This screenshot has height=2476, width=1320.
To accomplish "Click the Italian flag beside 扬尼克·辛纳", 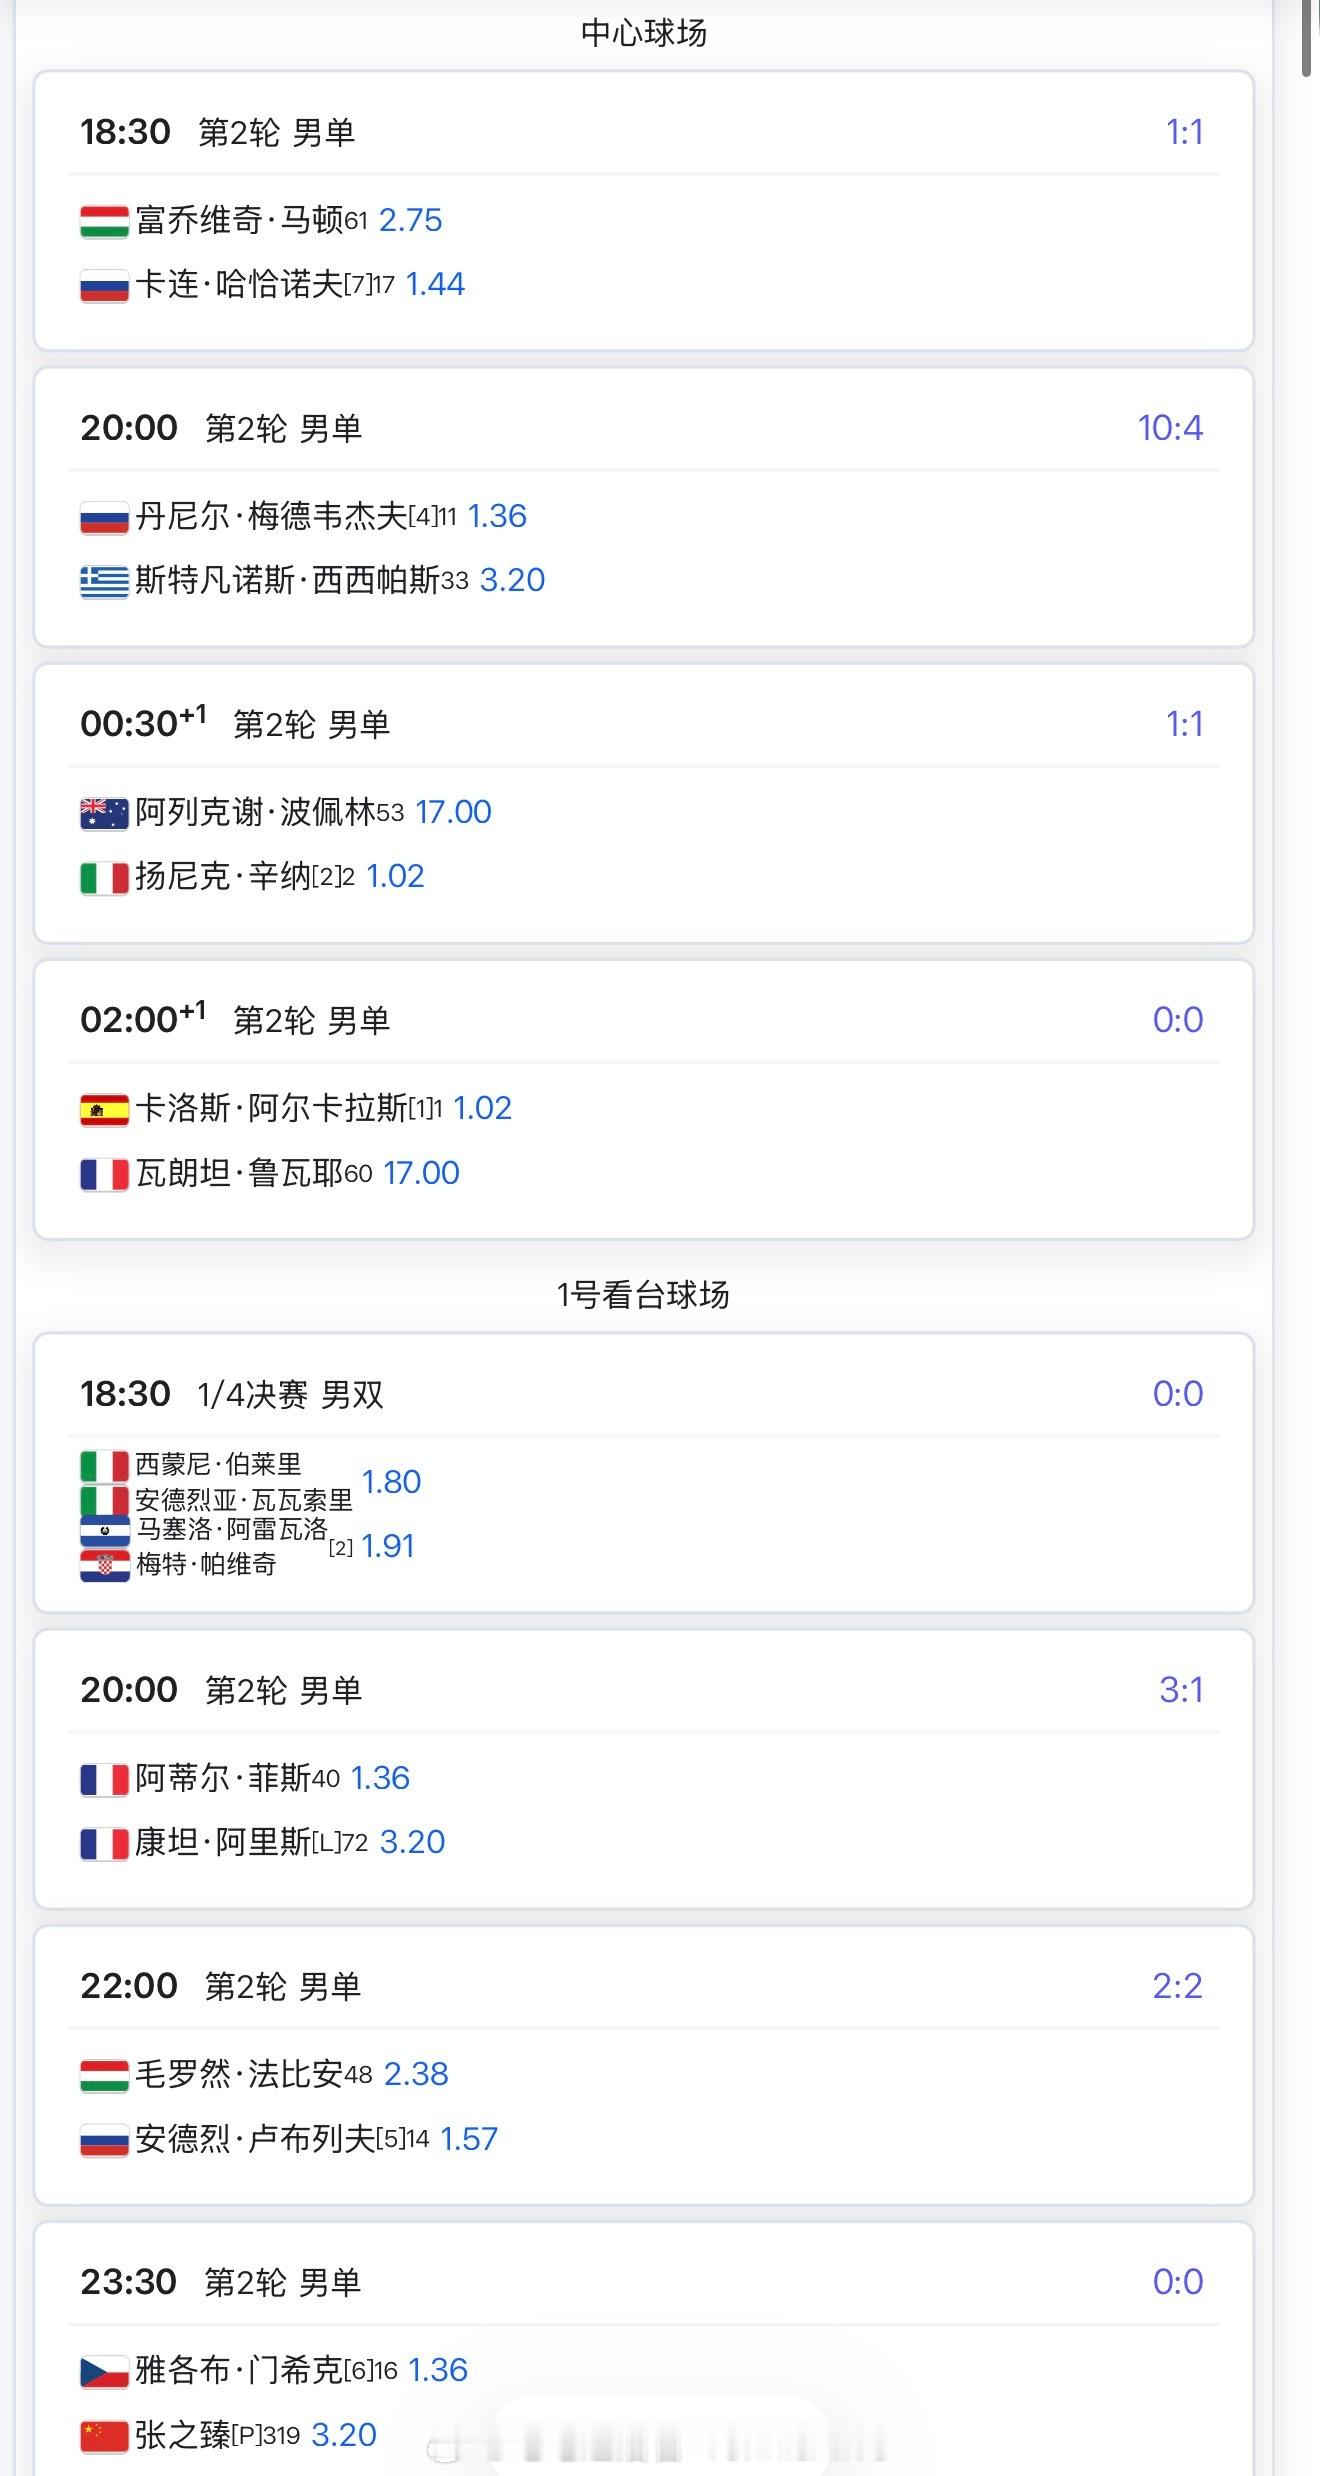I will (x=104, y=877).
